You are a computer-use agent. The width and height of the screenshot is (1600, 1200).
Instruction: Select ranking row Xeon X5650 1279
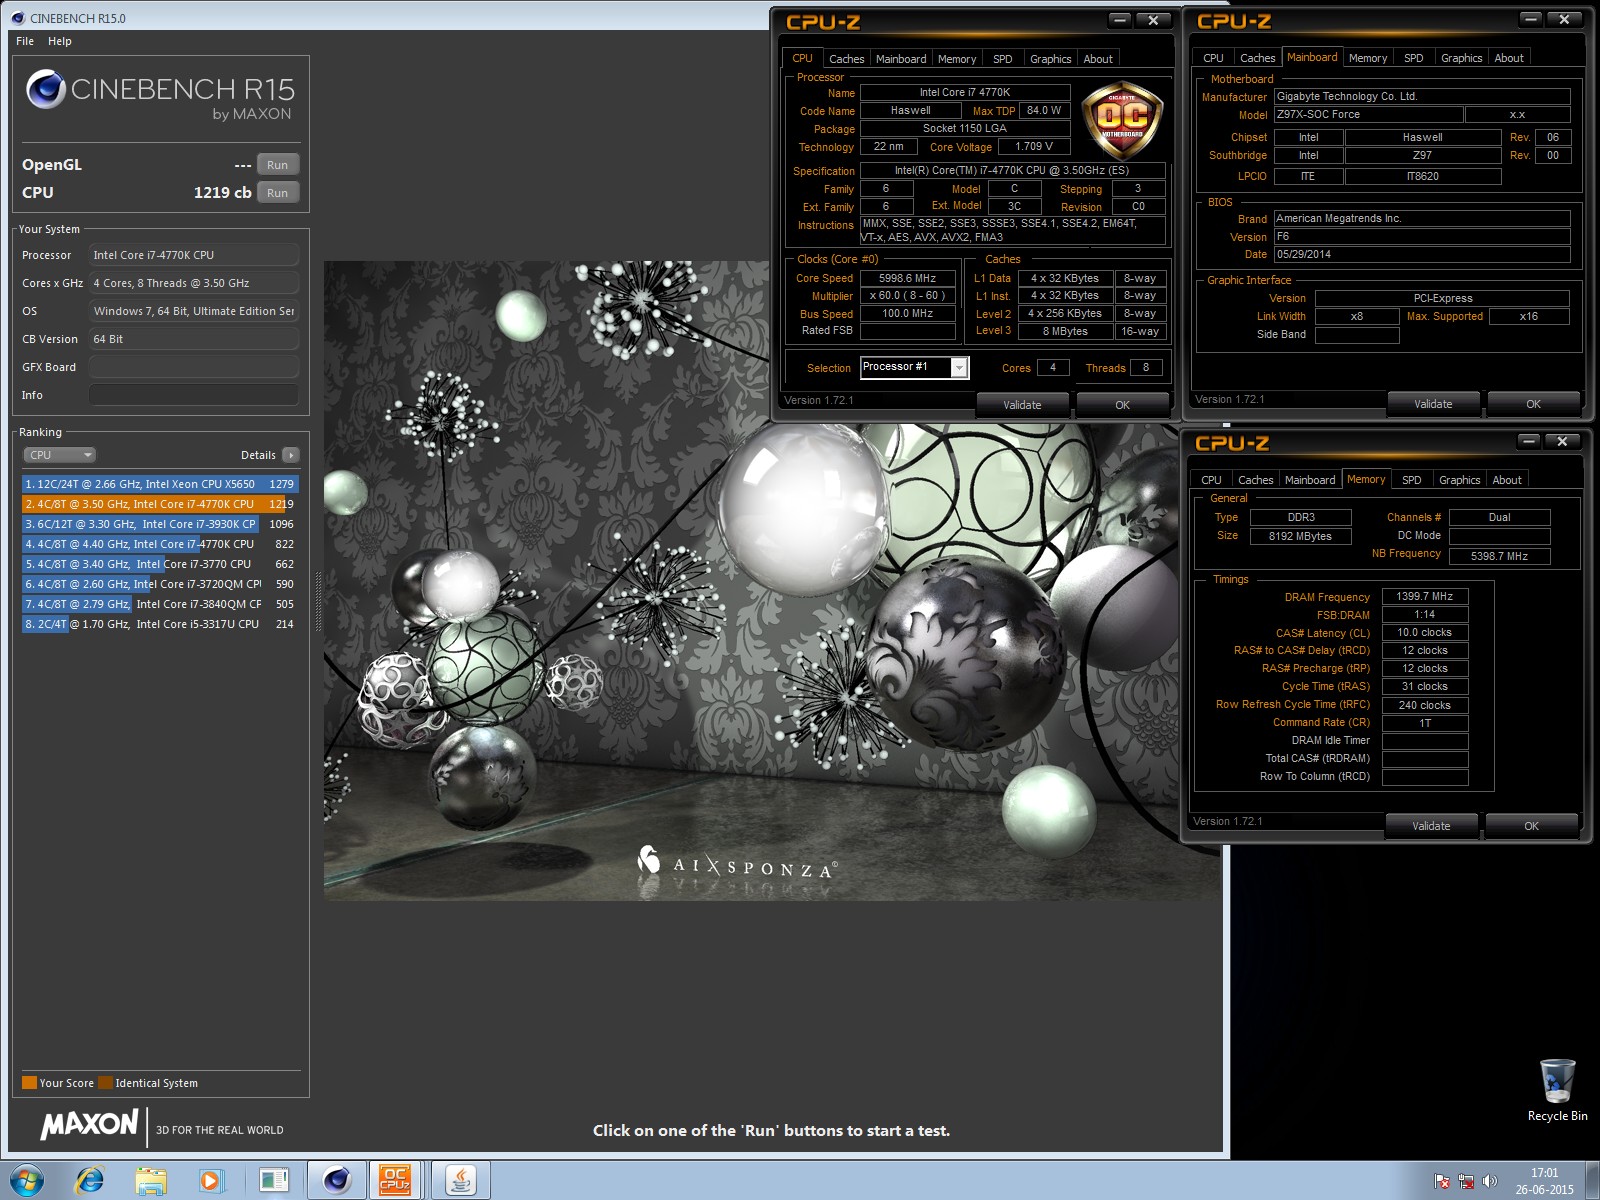160,484
